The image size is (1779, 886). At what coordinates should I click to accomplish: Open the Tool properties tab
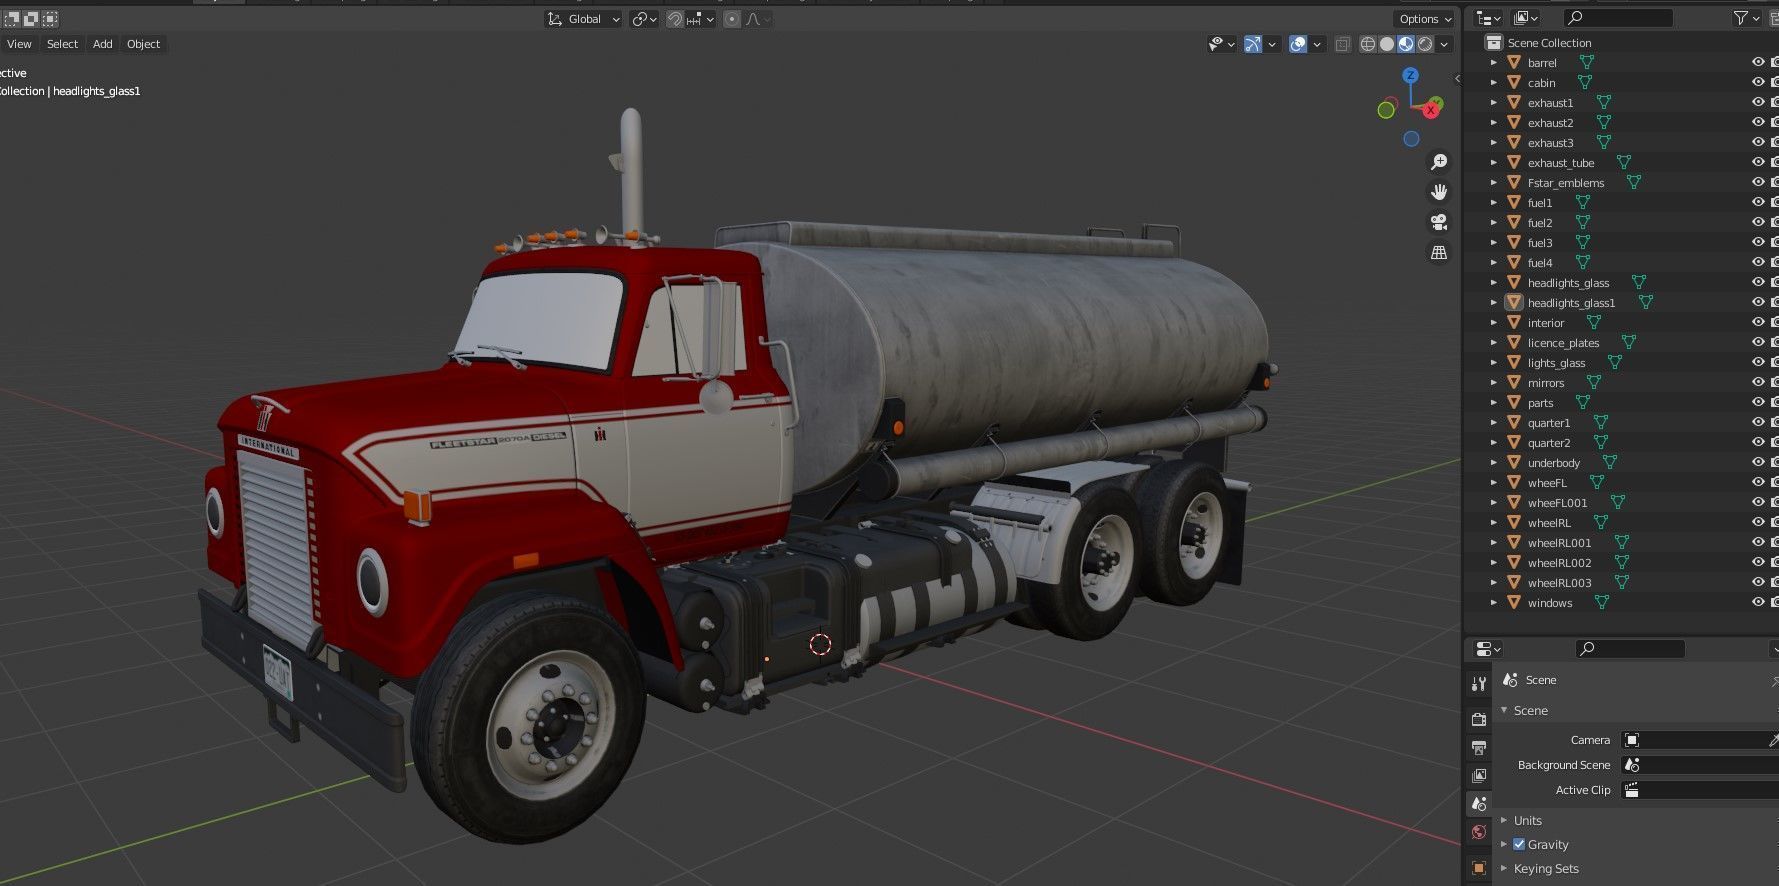[1479, 684]
